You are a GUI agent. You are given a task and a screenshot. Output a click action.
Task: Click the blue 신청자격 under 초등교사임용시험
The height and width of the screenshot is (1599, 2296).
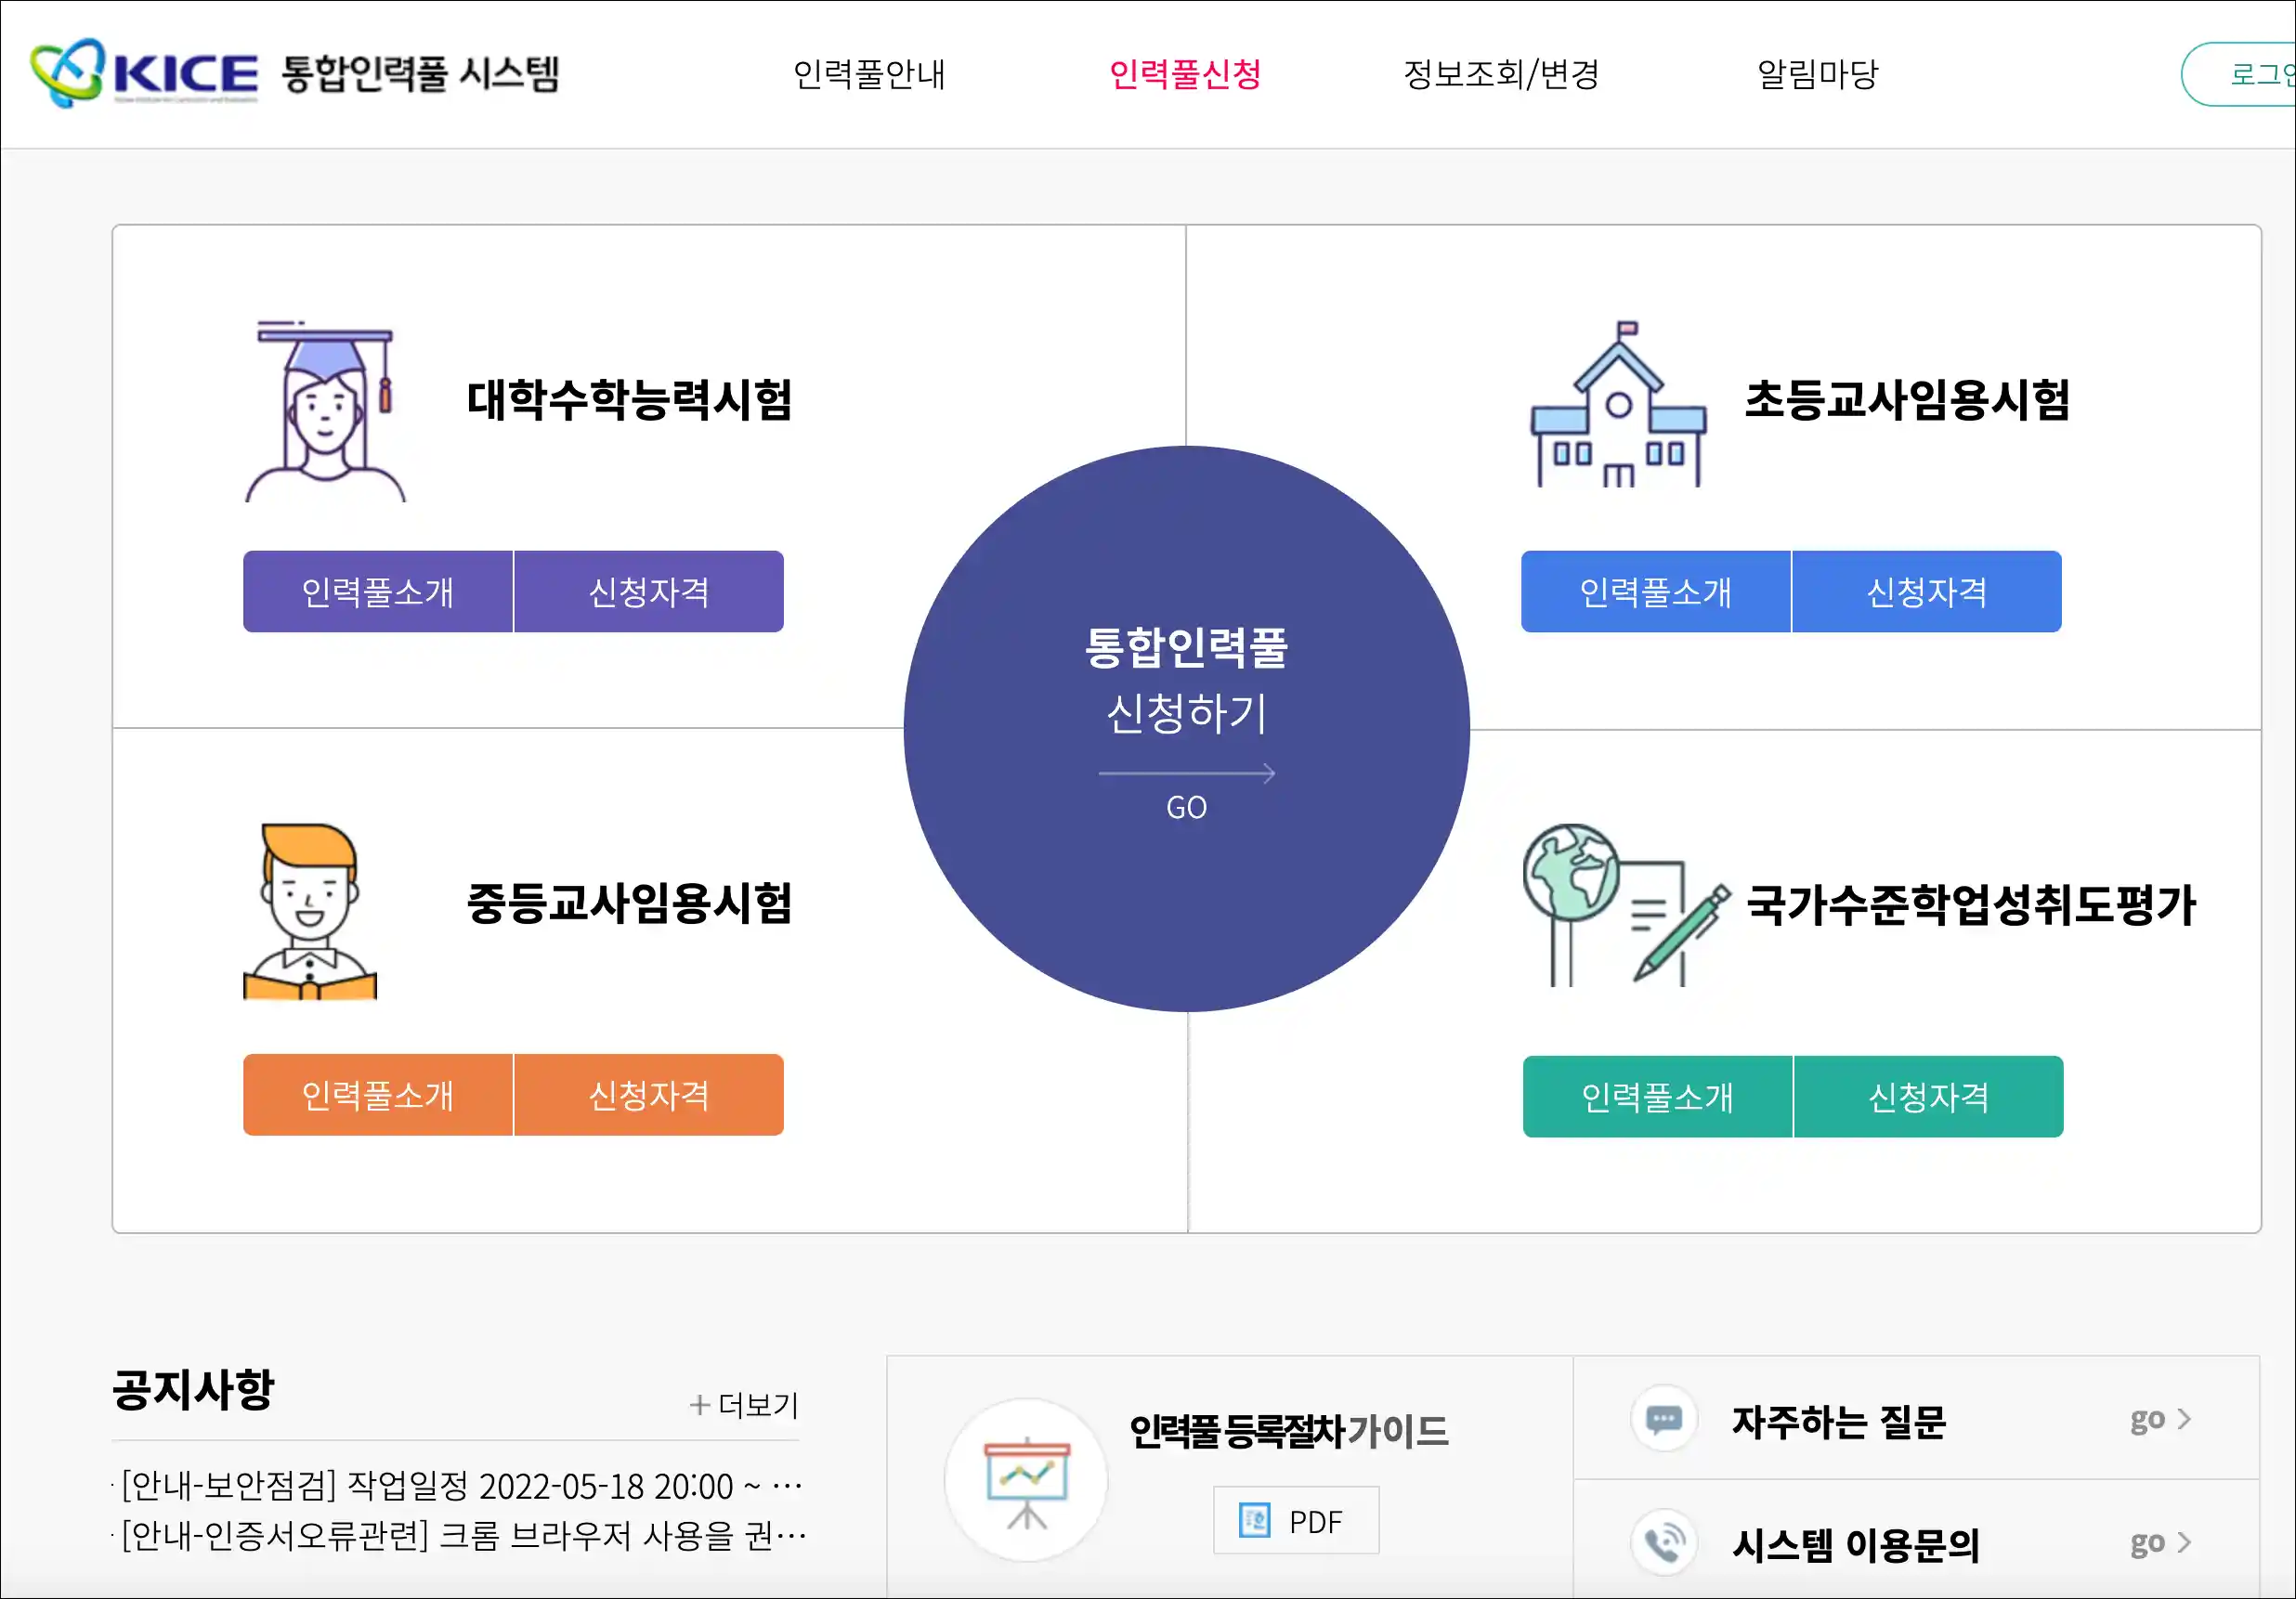pos(1927,592)
